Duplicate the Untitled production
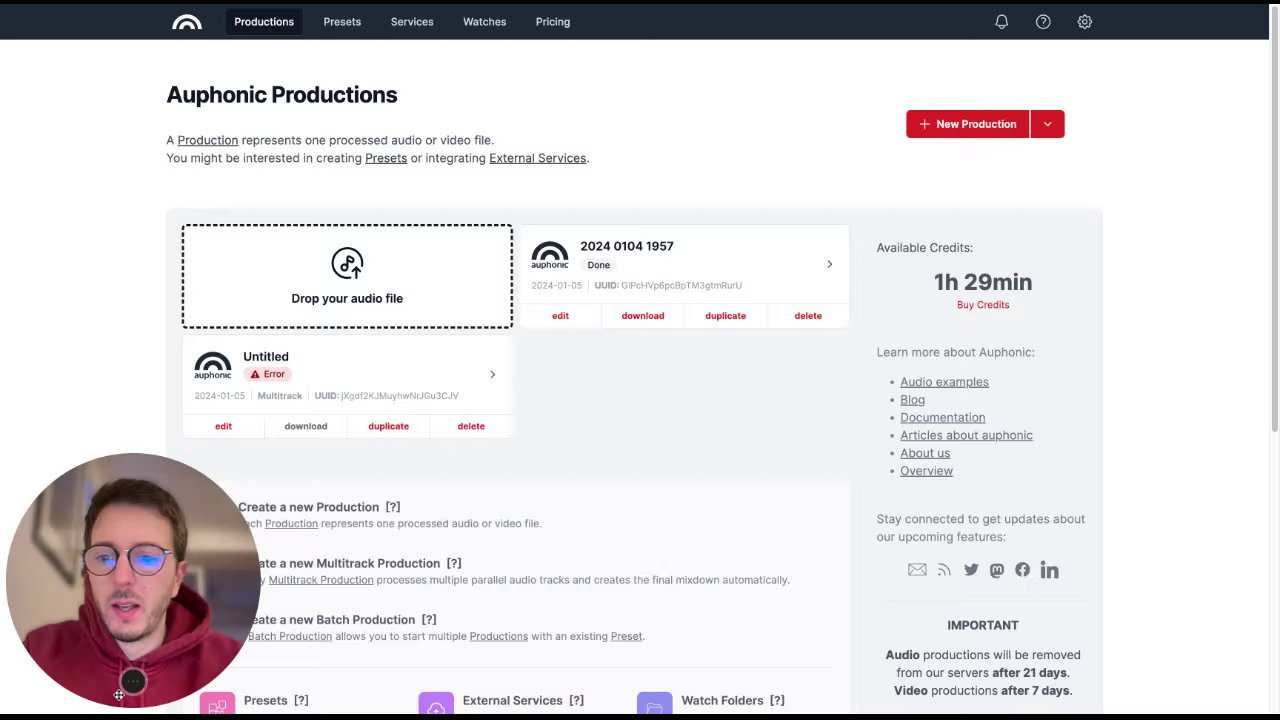The height and width of the screenshot is (720, 1280). pyautogui.click(x=388, y=426)
